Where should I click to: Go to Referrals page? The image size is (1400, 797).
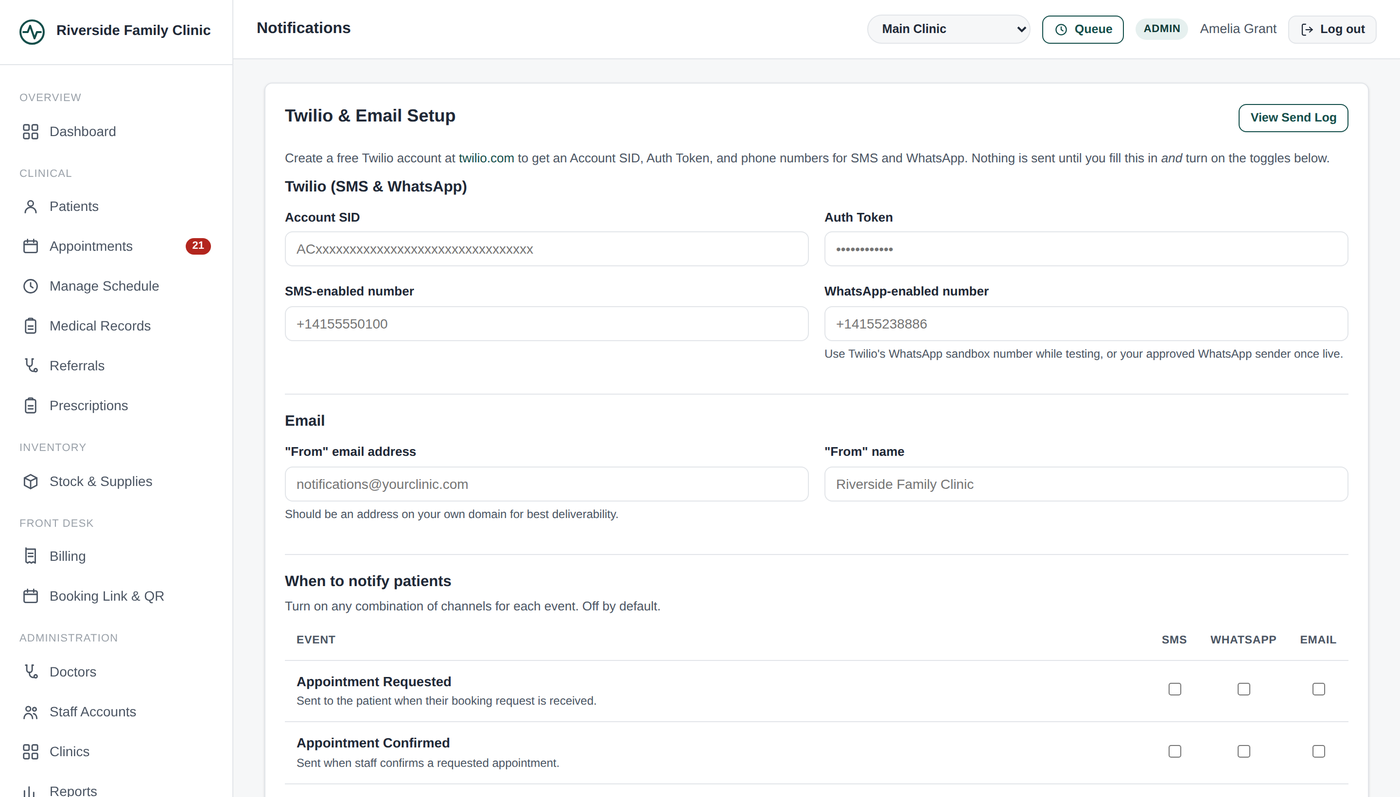click(116, 366)
